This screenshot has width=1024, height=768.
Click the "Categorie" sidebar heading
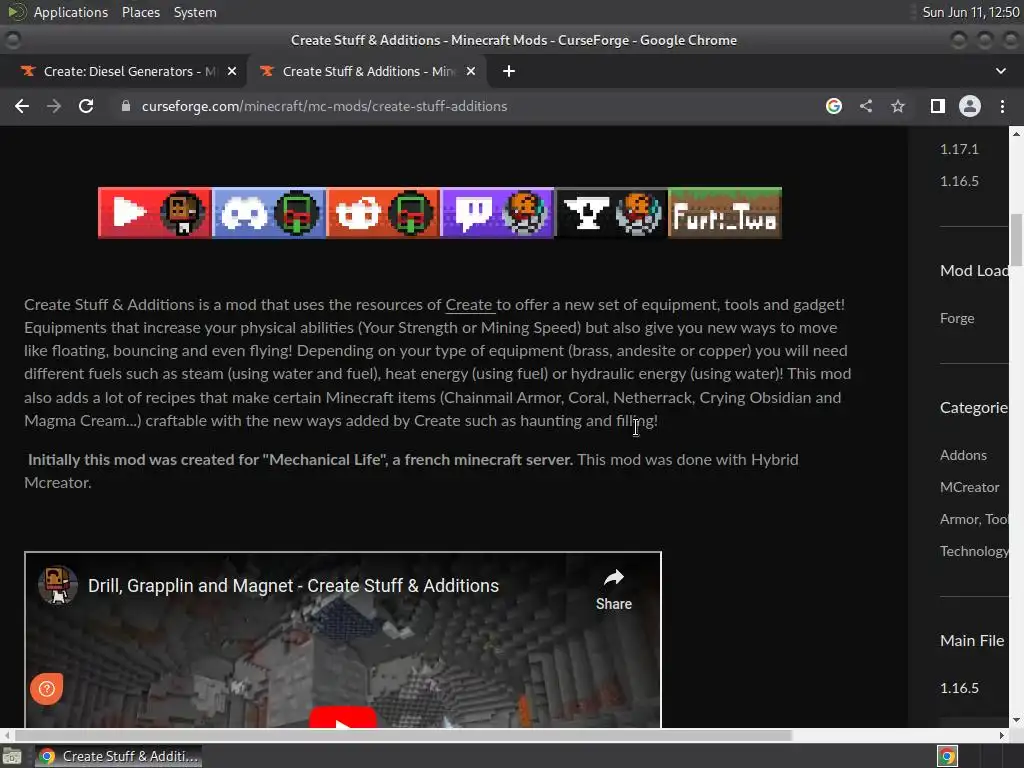[x=974, y=408]
